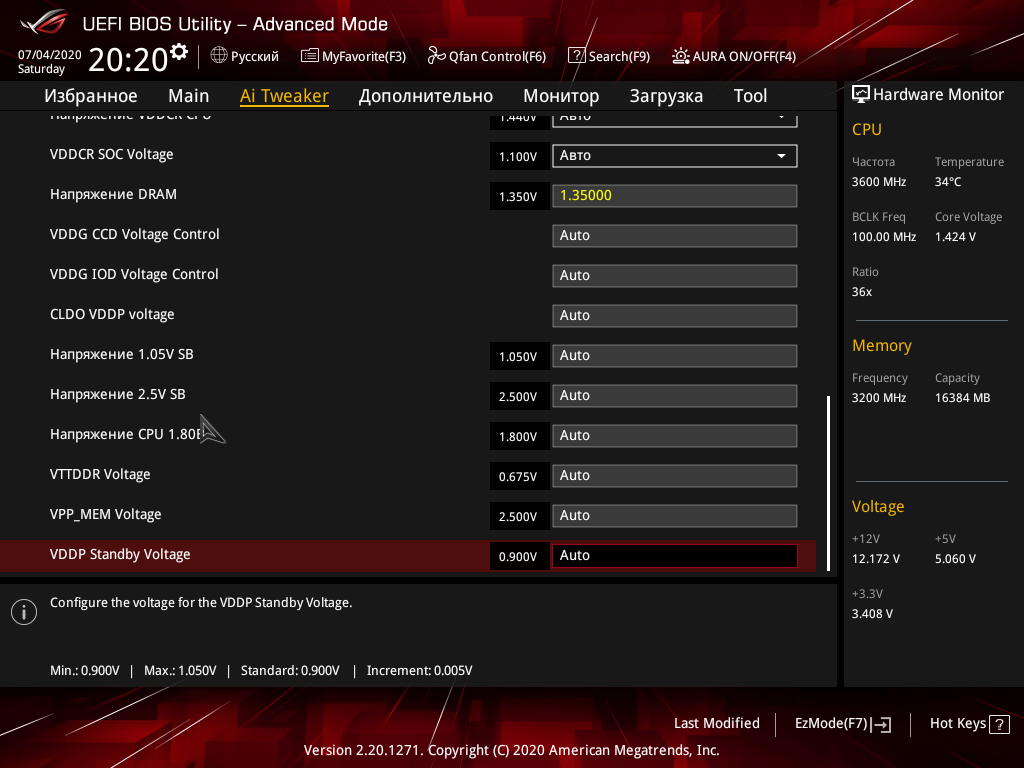Click the 1.100V current value

pyautogui.click(x=518, y=157)
